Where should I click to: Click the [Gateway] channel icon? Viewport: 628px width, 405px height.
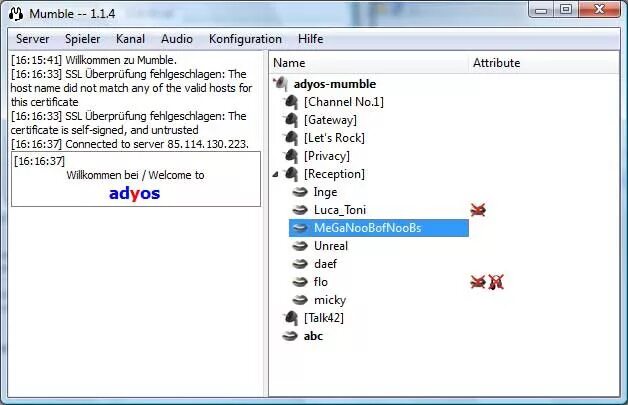tap(291, 120)
